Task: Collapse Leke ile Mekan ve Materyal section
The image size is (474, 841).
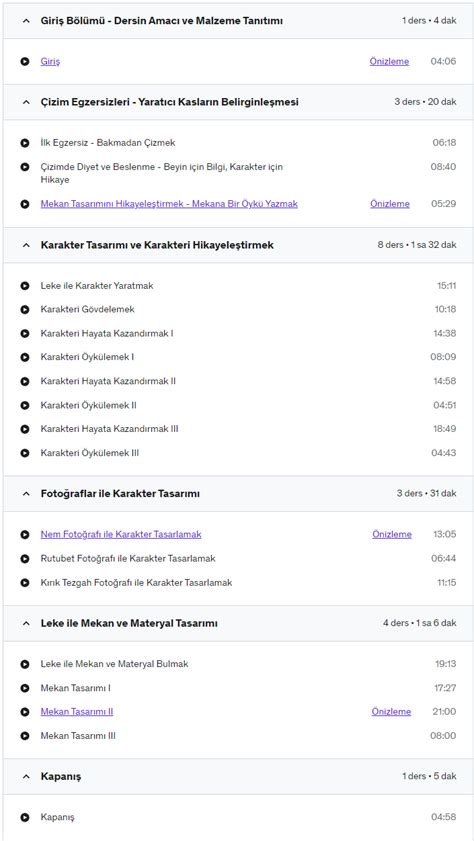Action: [26, 624]
